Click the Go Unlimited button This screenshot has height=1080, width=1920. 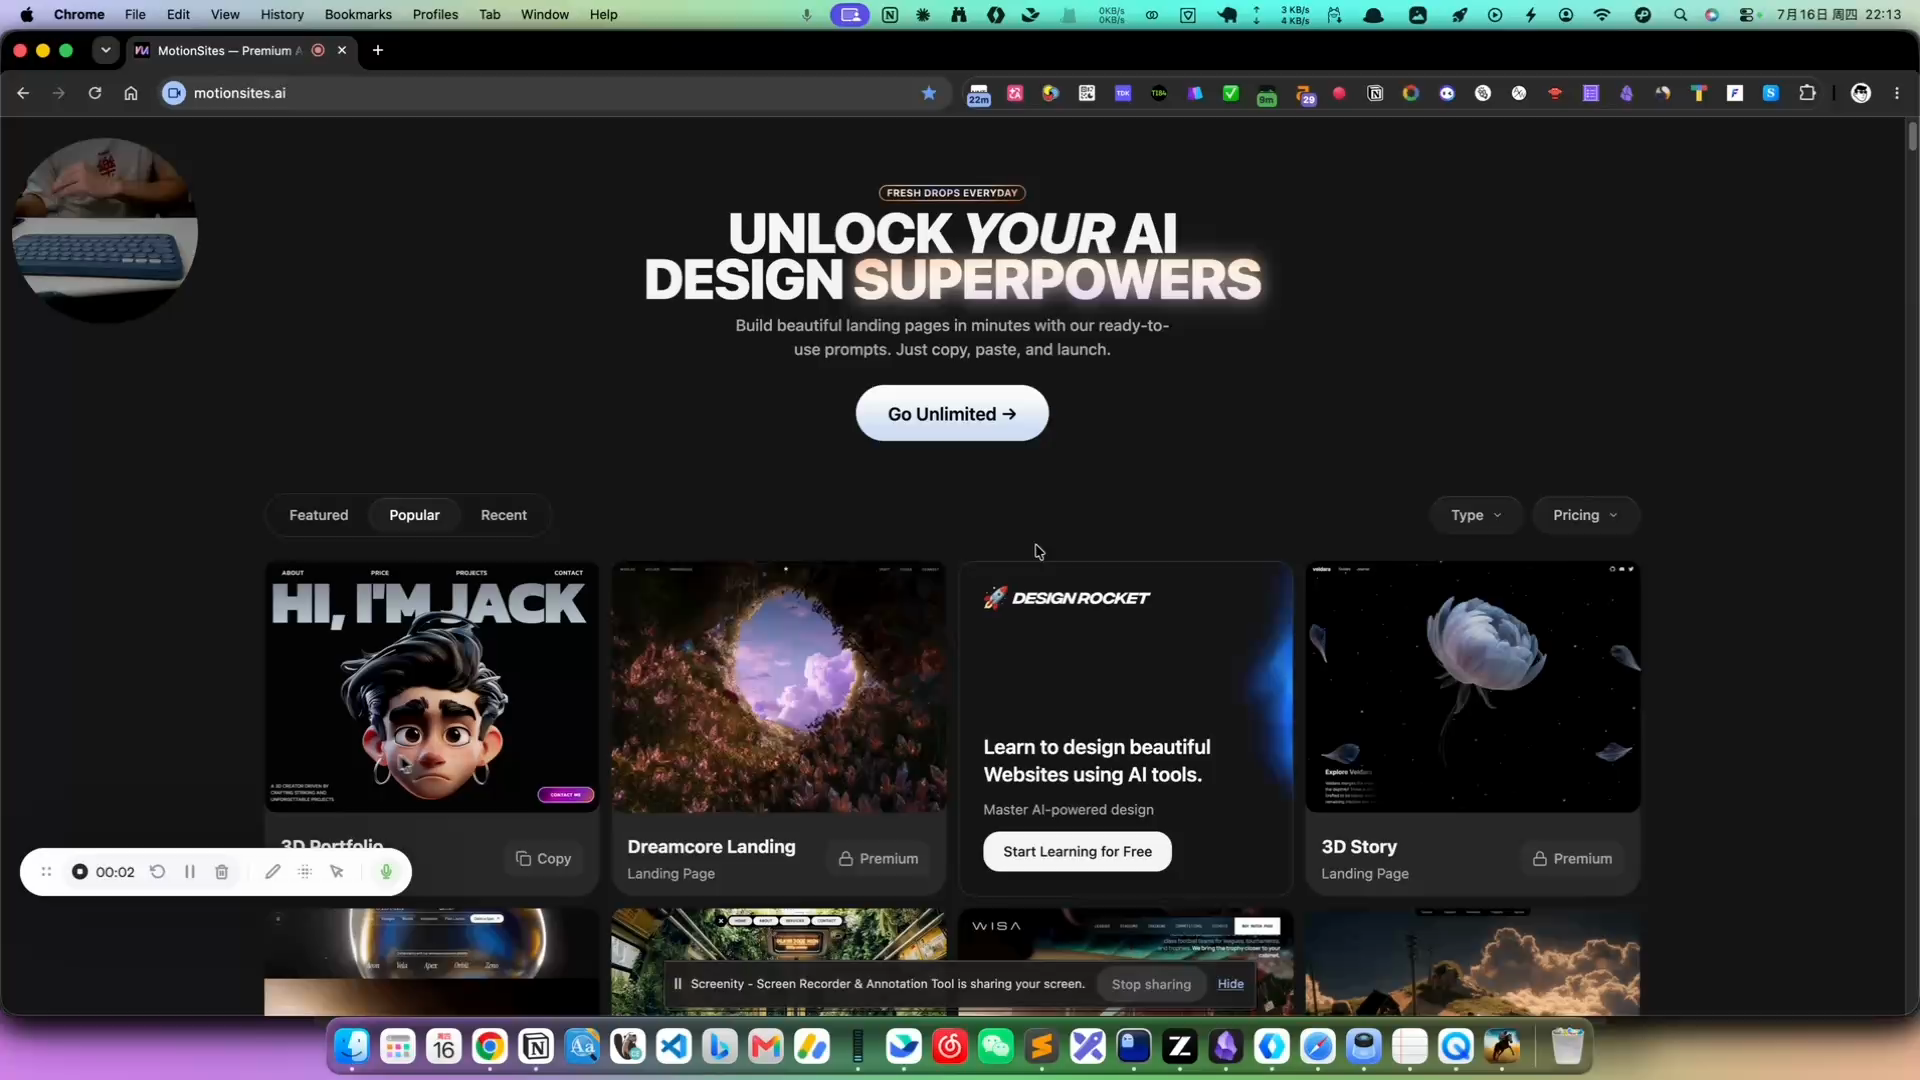click(x=952, y=414)
